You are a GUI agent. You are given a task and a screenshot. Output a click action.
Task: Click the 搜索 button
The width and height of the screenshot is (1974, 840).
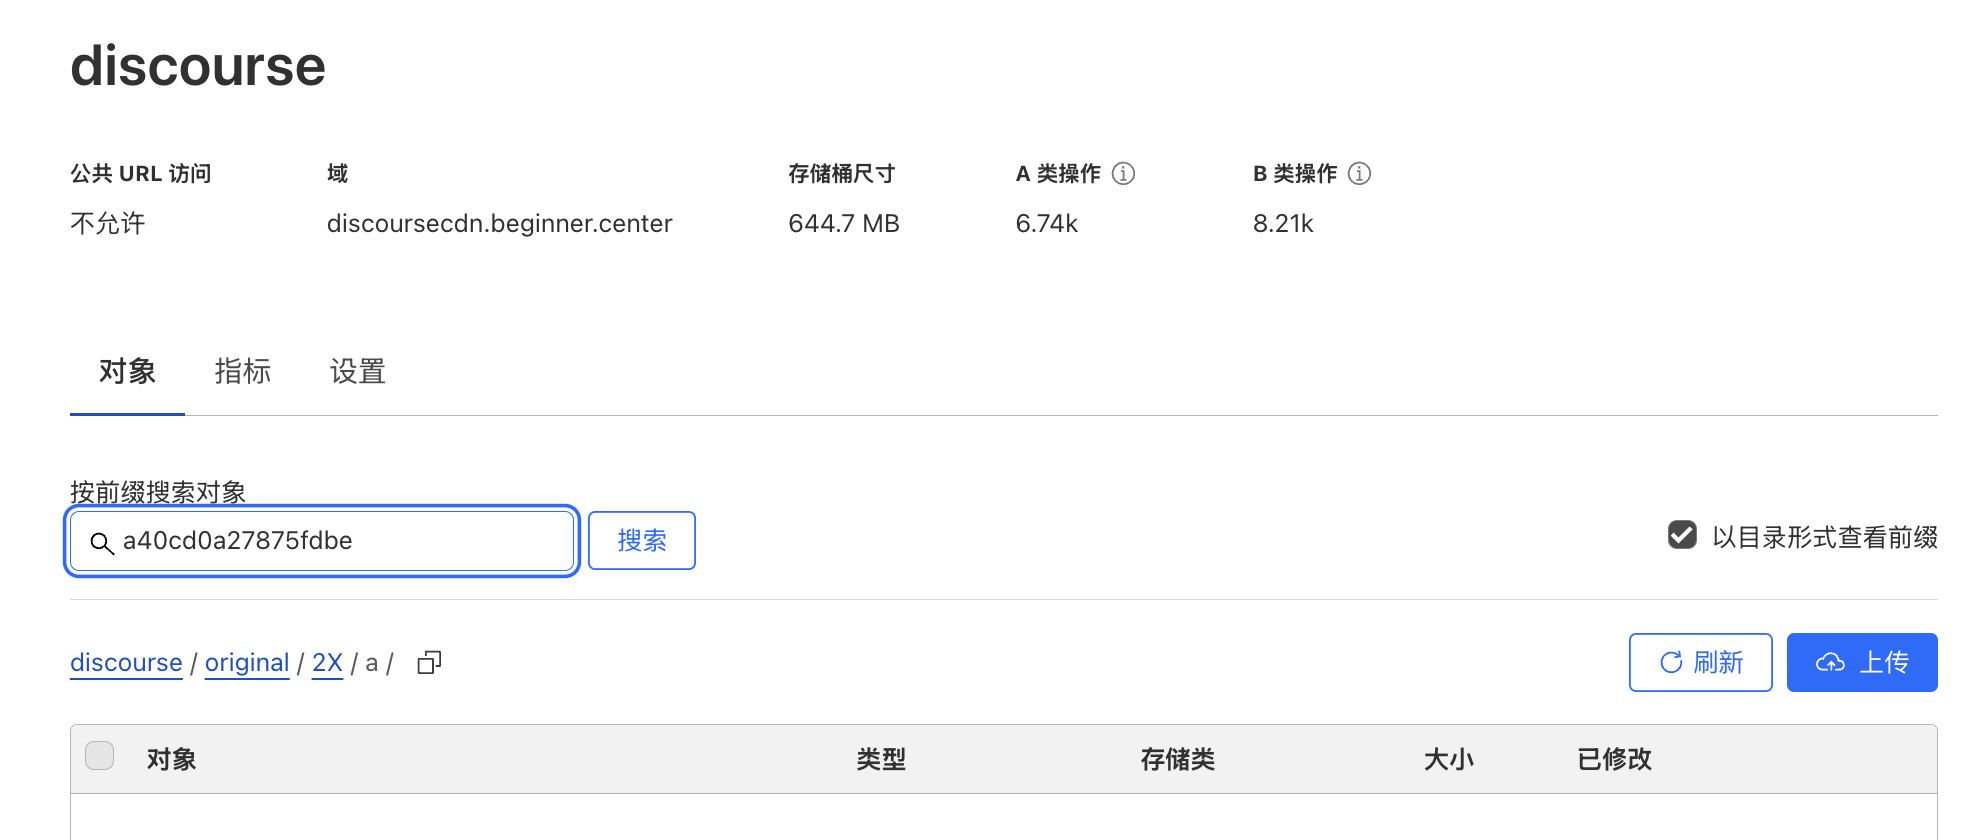coord(642,541)
